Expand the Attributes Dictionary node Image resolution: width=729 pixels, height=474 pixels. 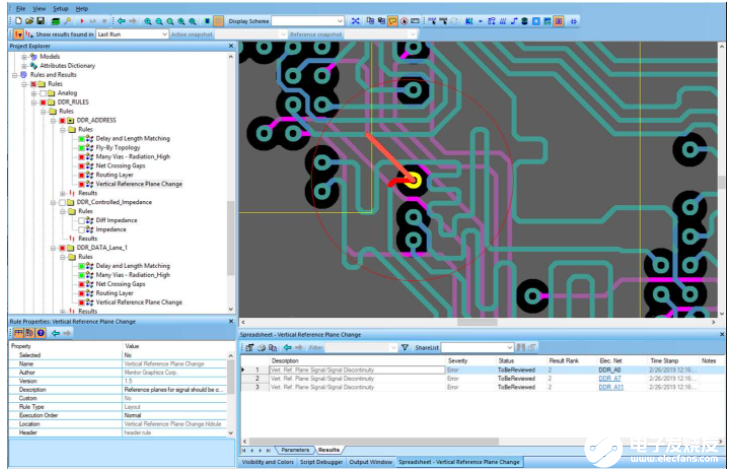(24, 66)
